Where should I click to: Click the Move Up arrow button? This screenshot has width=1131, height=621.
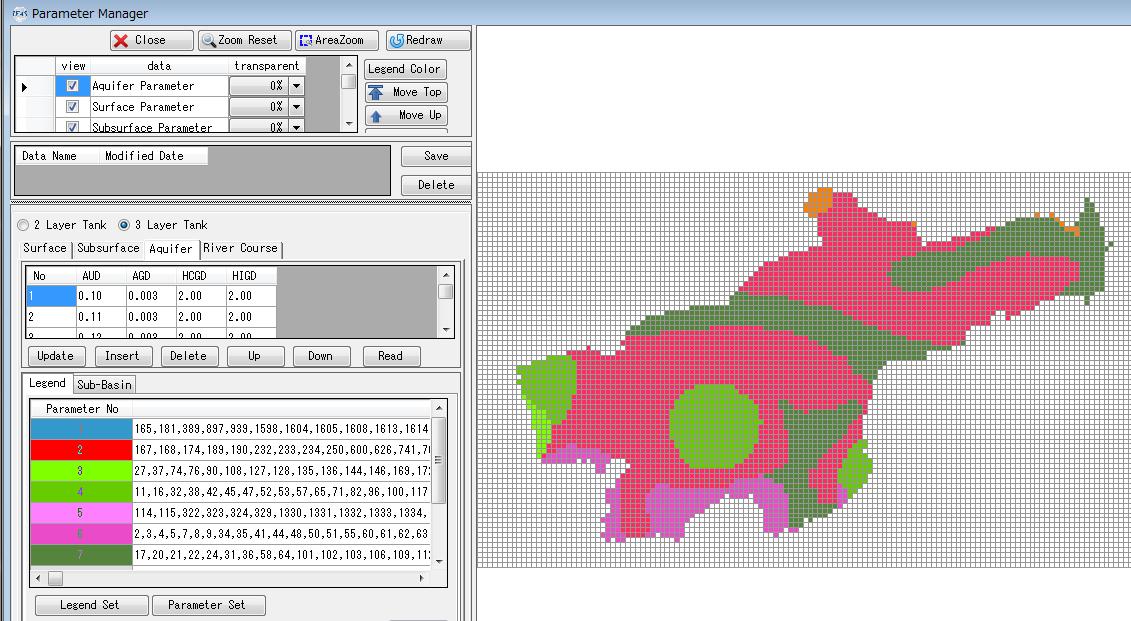coord(405,115)
